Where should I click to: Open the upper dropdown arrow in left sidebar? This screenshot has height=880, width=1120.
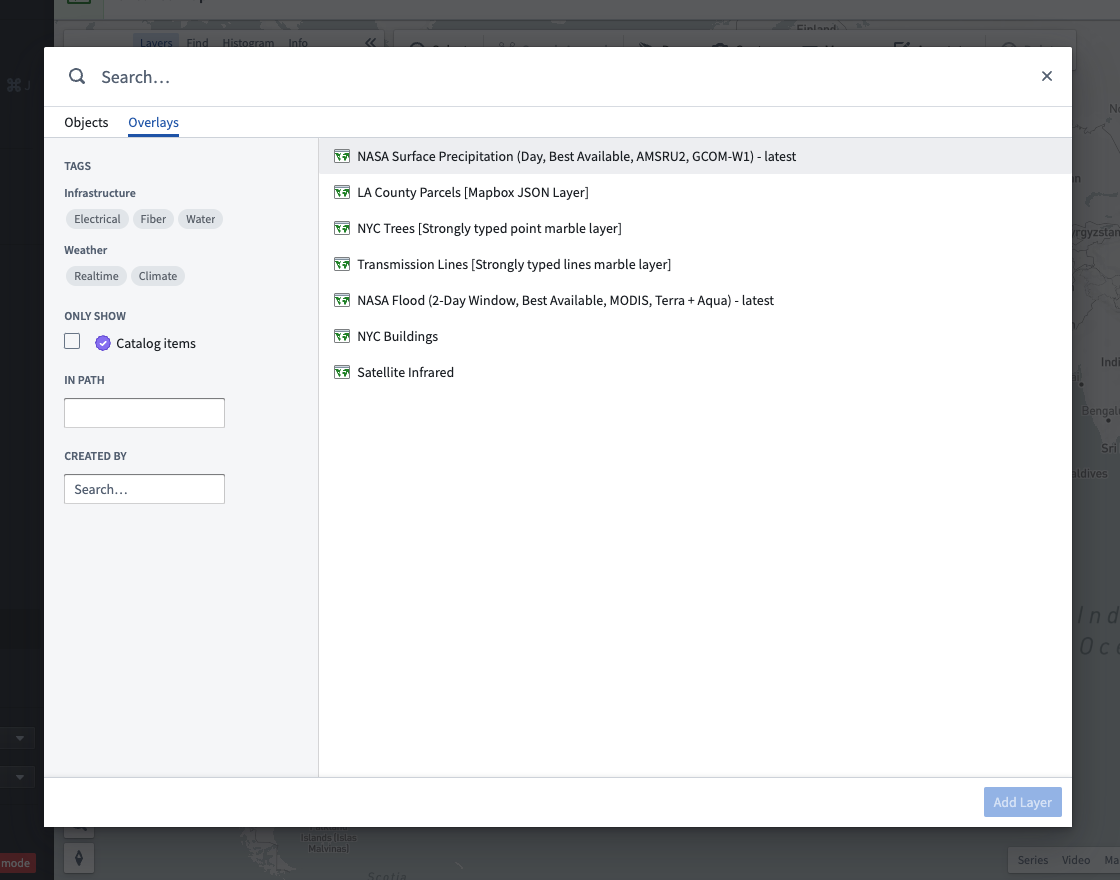click(20, 738)
